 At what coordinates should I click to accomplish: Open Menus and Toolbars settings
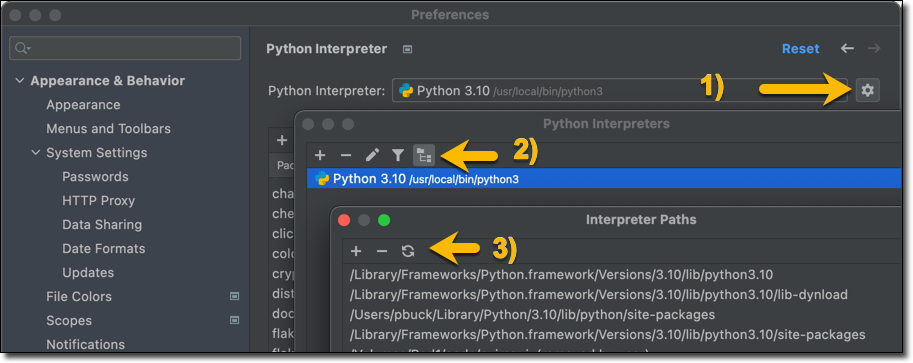(108, 129)
